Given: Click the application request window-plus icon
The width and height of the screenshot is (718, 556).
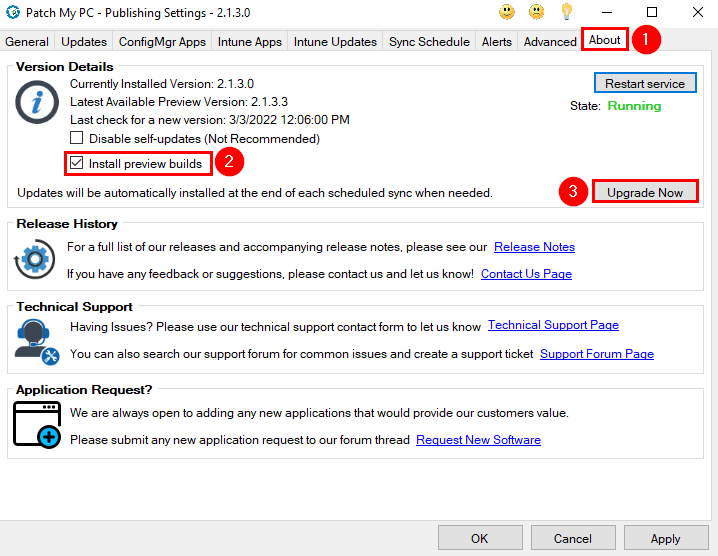Looking at the screenshot, I should coord(37,425).
